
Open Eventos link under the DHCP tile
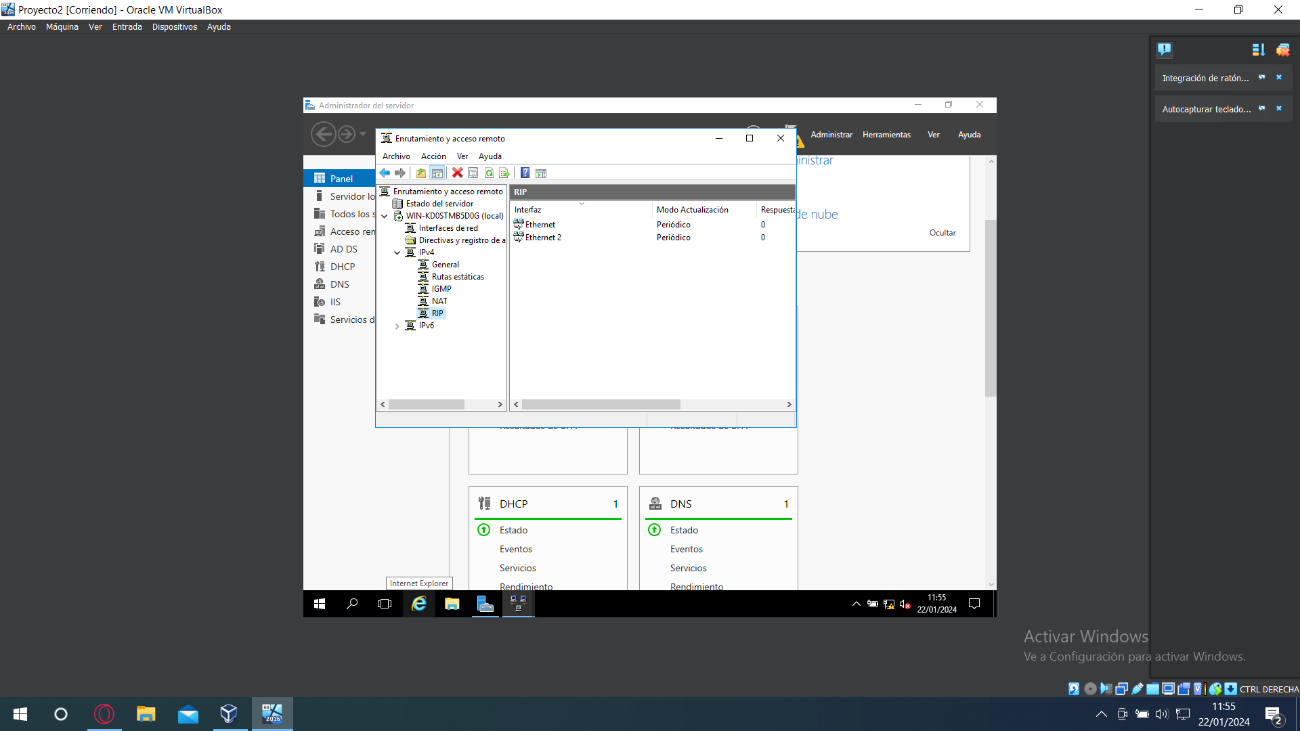[x=516, y=549]
